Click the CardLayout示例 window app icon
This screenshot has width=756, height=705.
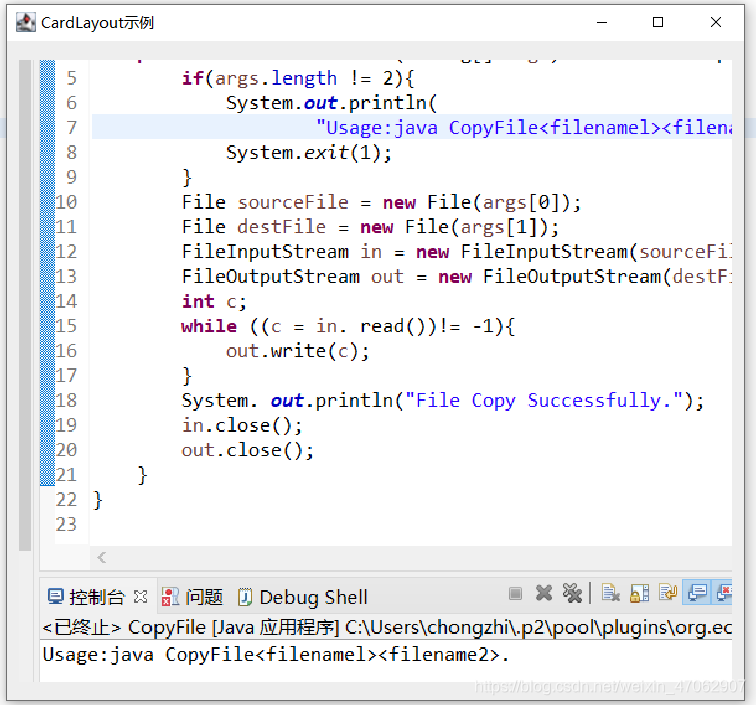26,23
